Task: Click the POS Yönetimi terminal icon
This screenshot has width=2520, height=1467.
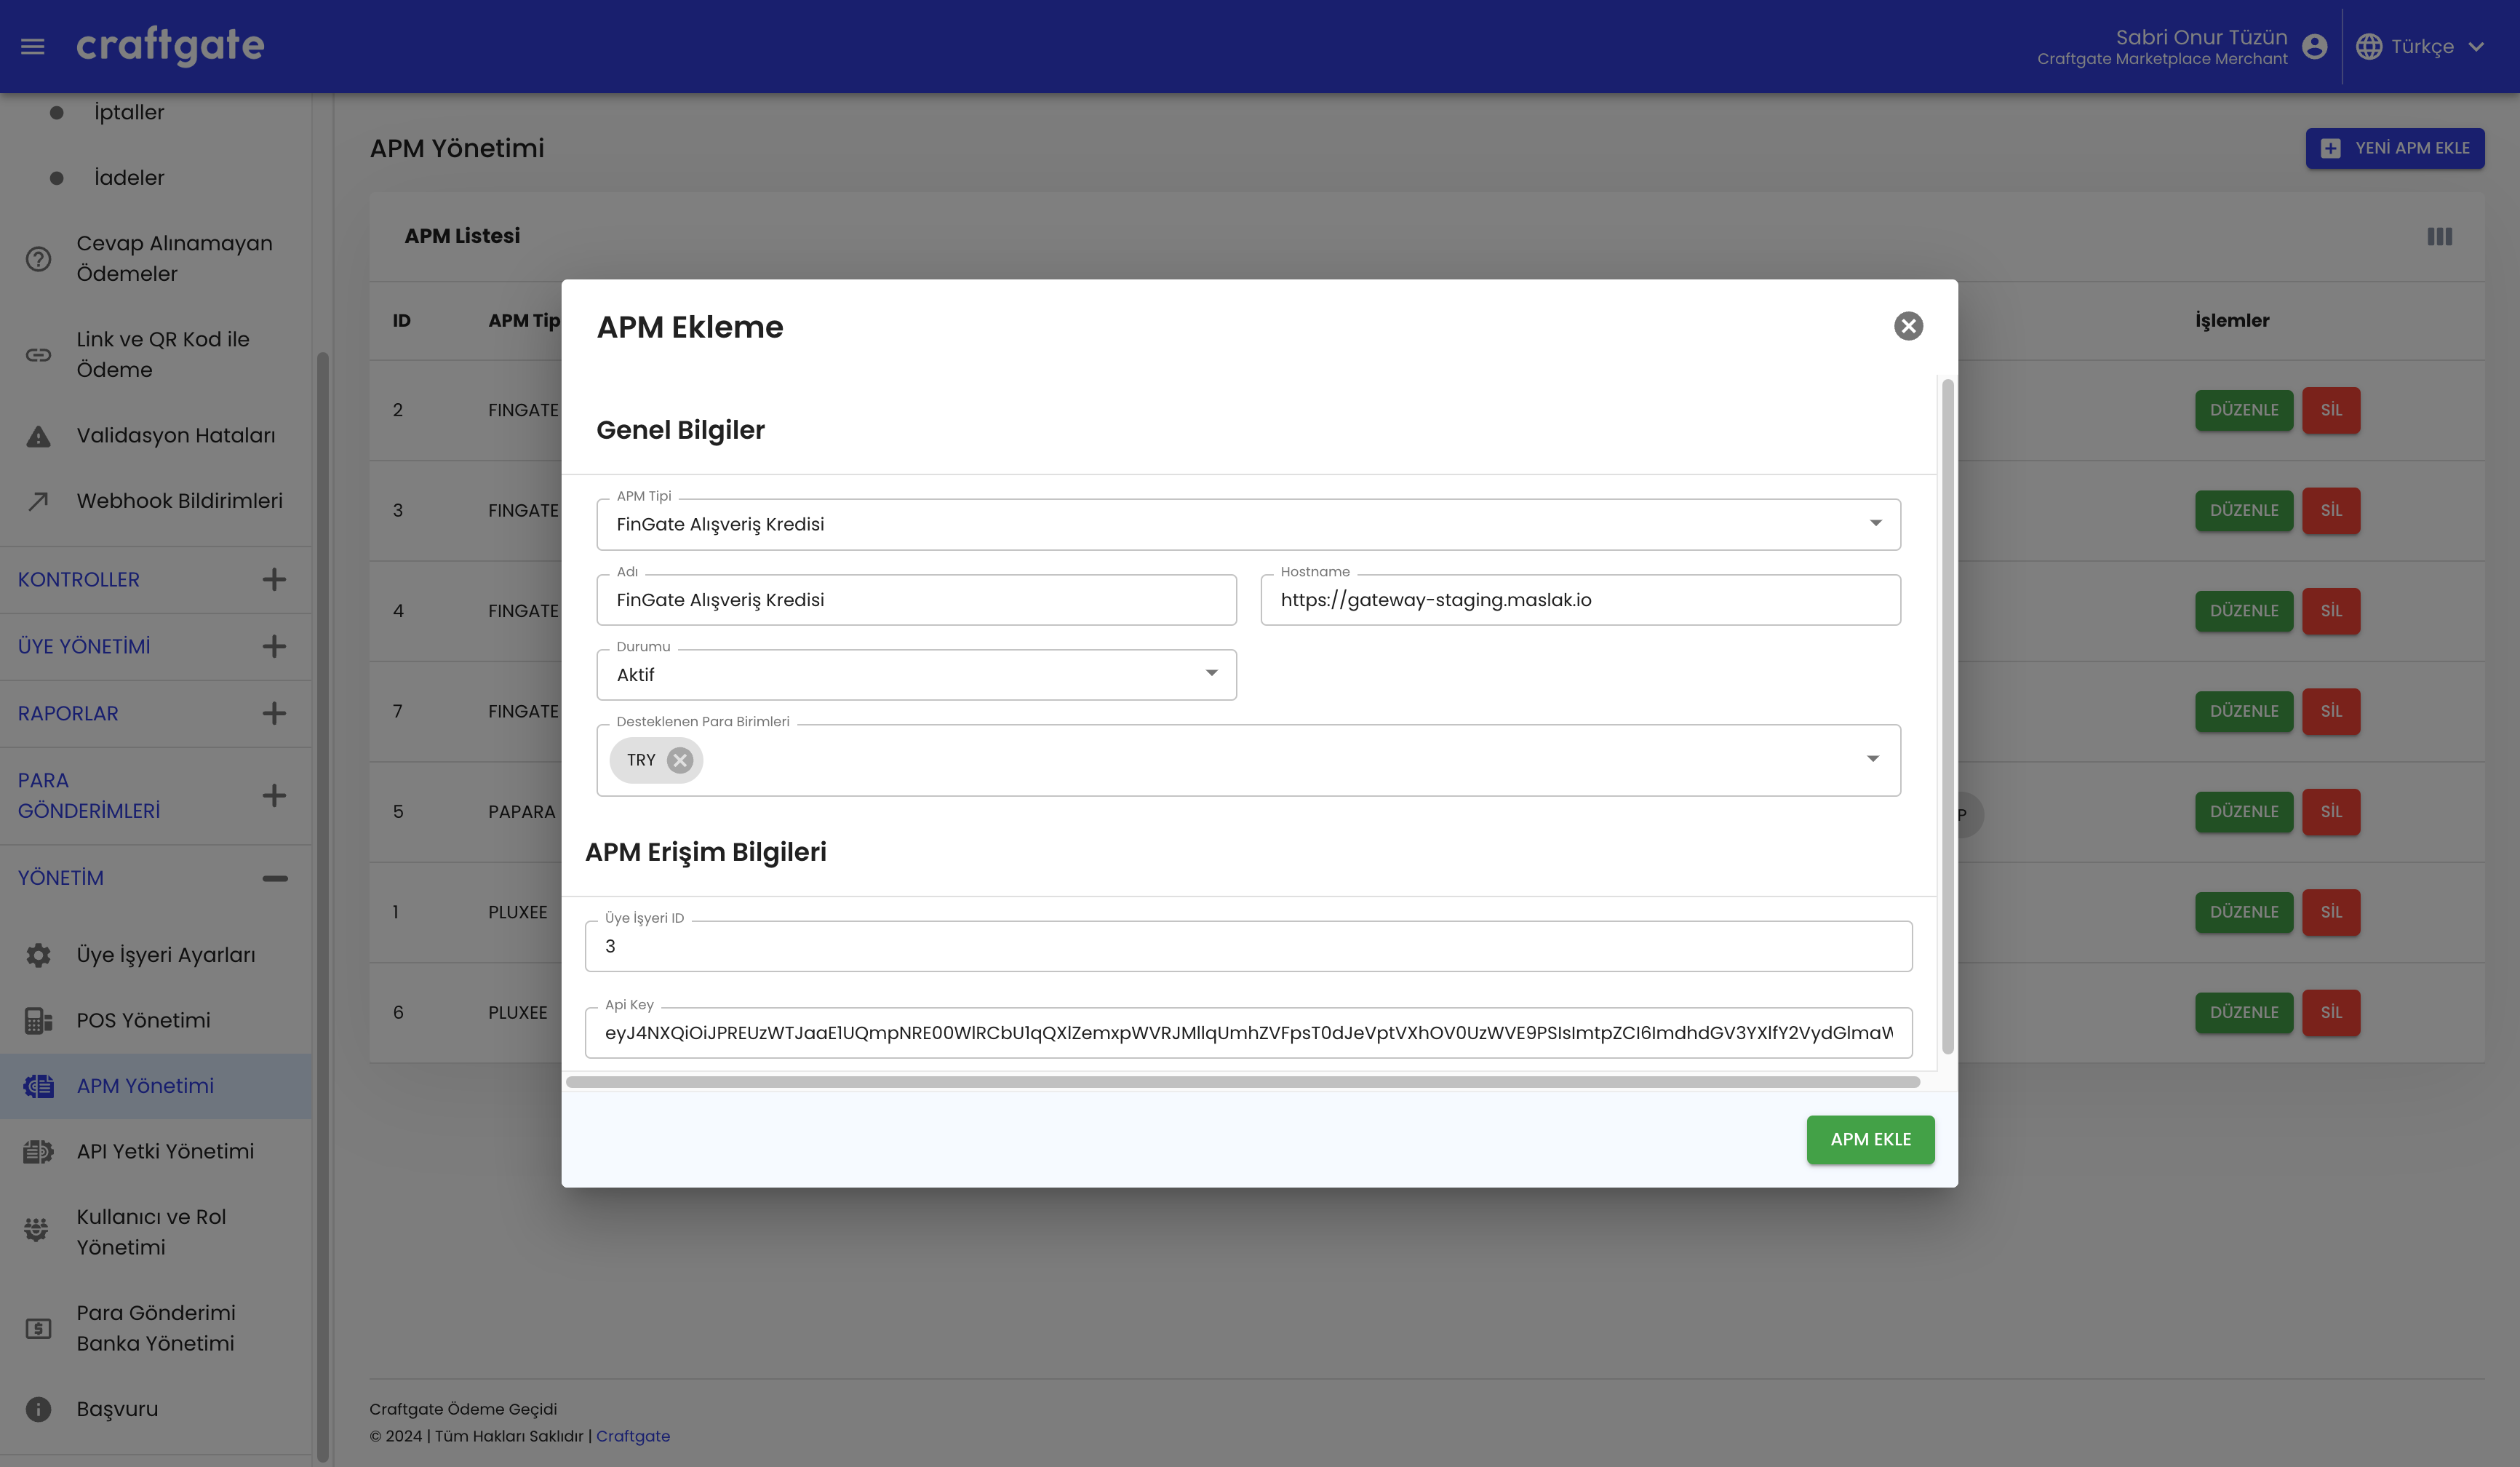Action: point(38,1020)
